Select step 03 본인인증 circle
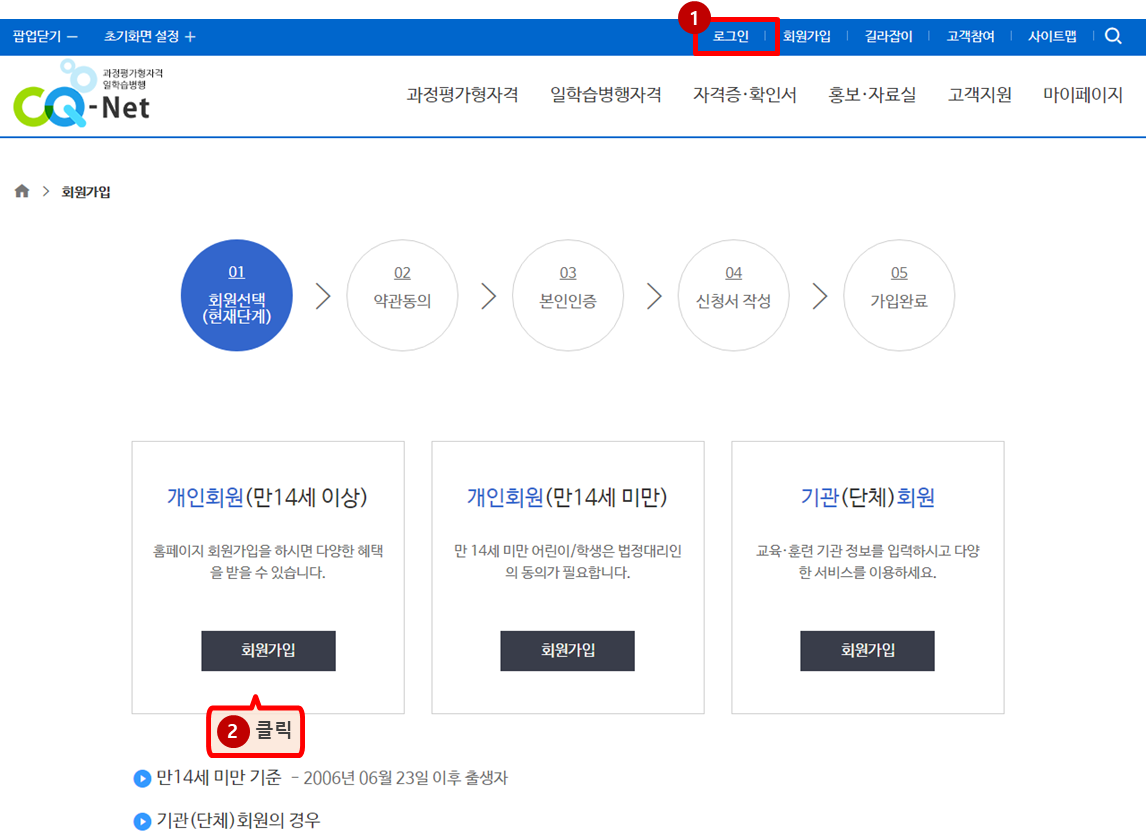This screenshot has width=1146, height=836. (568, 295)
